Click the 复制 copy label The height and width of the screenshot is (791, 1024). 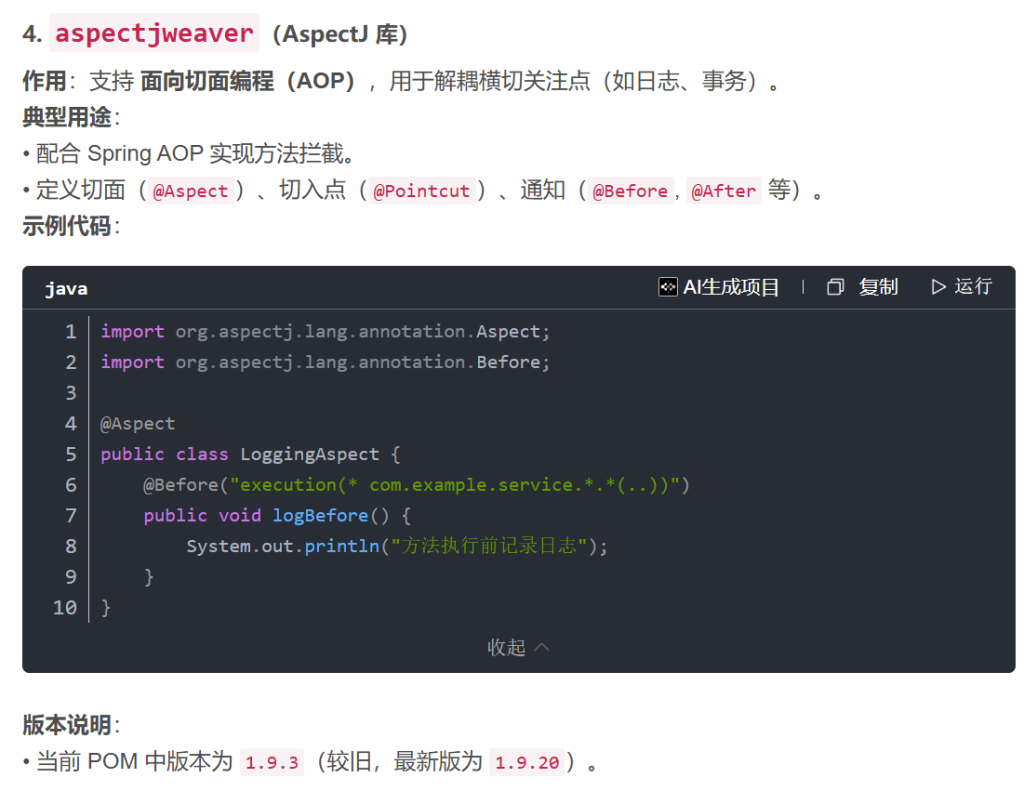(x=878, y=287)
